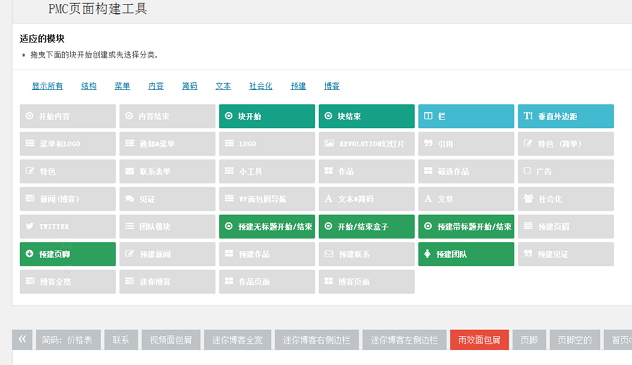Open the 页脚 tab
632x365 pixels.
click(529, 340)
